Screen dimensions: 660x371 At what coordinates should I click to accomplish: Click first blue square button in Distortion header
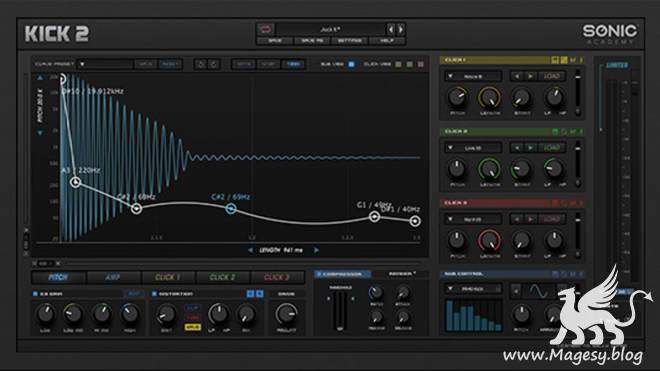(x=250, y=294)
